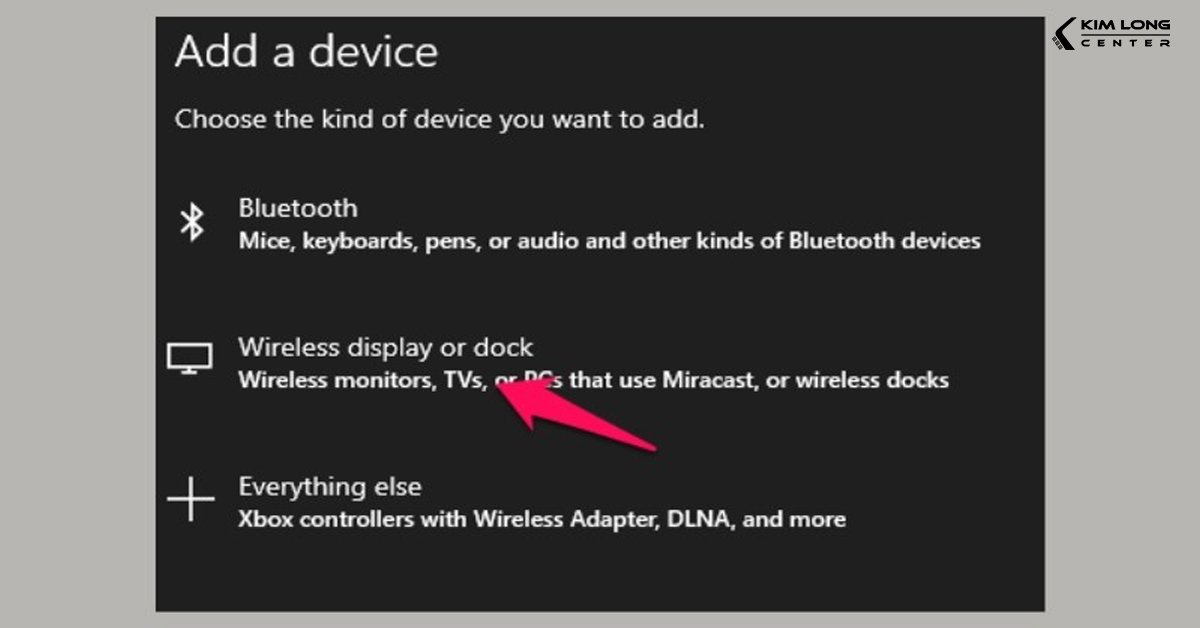This screenshot has width=1200, height=628.
Task: Click the wireless display monitor icon
Action: [190, 358]
